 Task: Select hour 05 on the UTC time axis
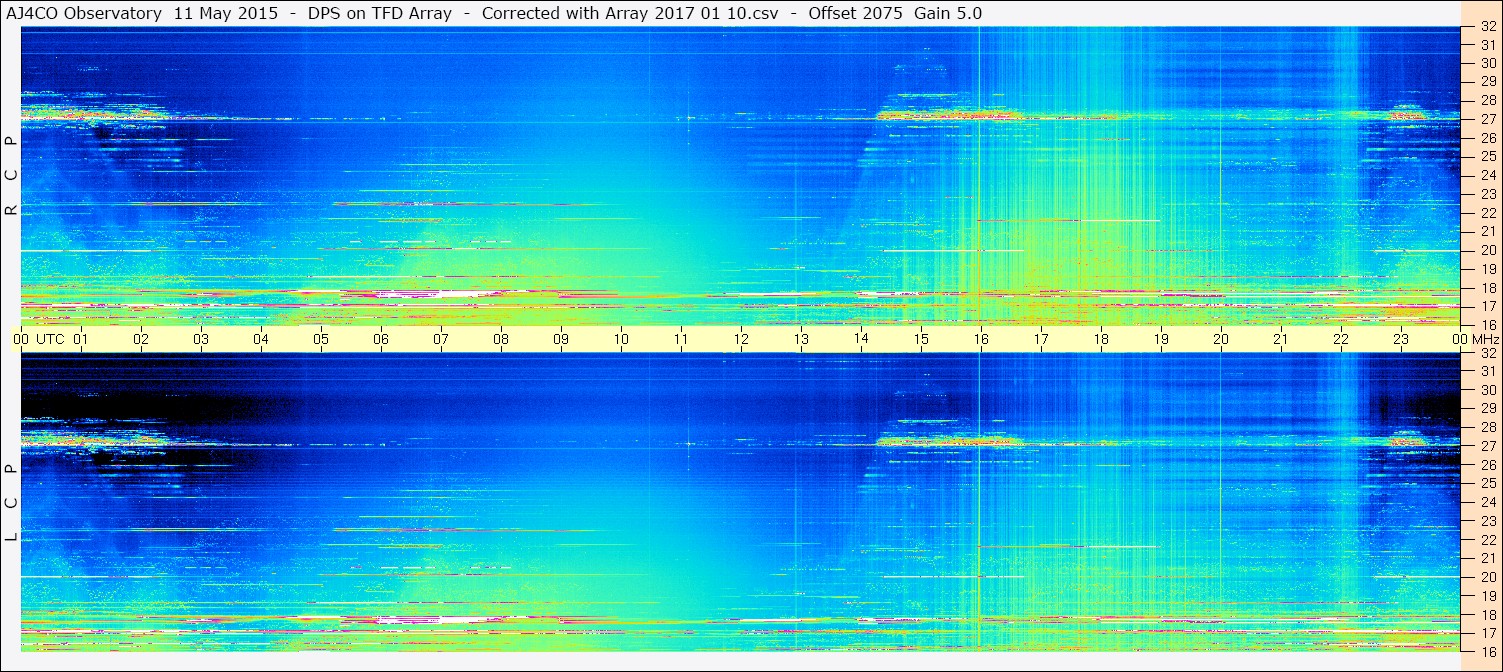pos(321,339)
